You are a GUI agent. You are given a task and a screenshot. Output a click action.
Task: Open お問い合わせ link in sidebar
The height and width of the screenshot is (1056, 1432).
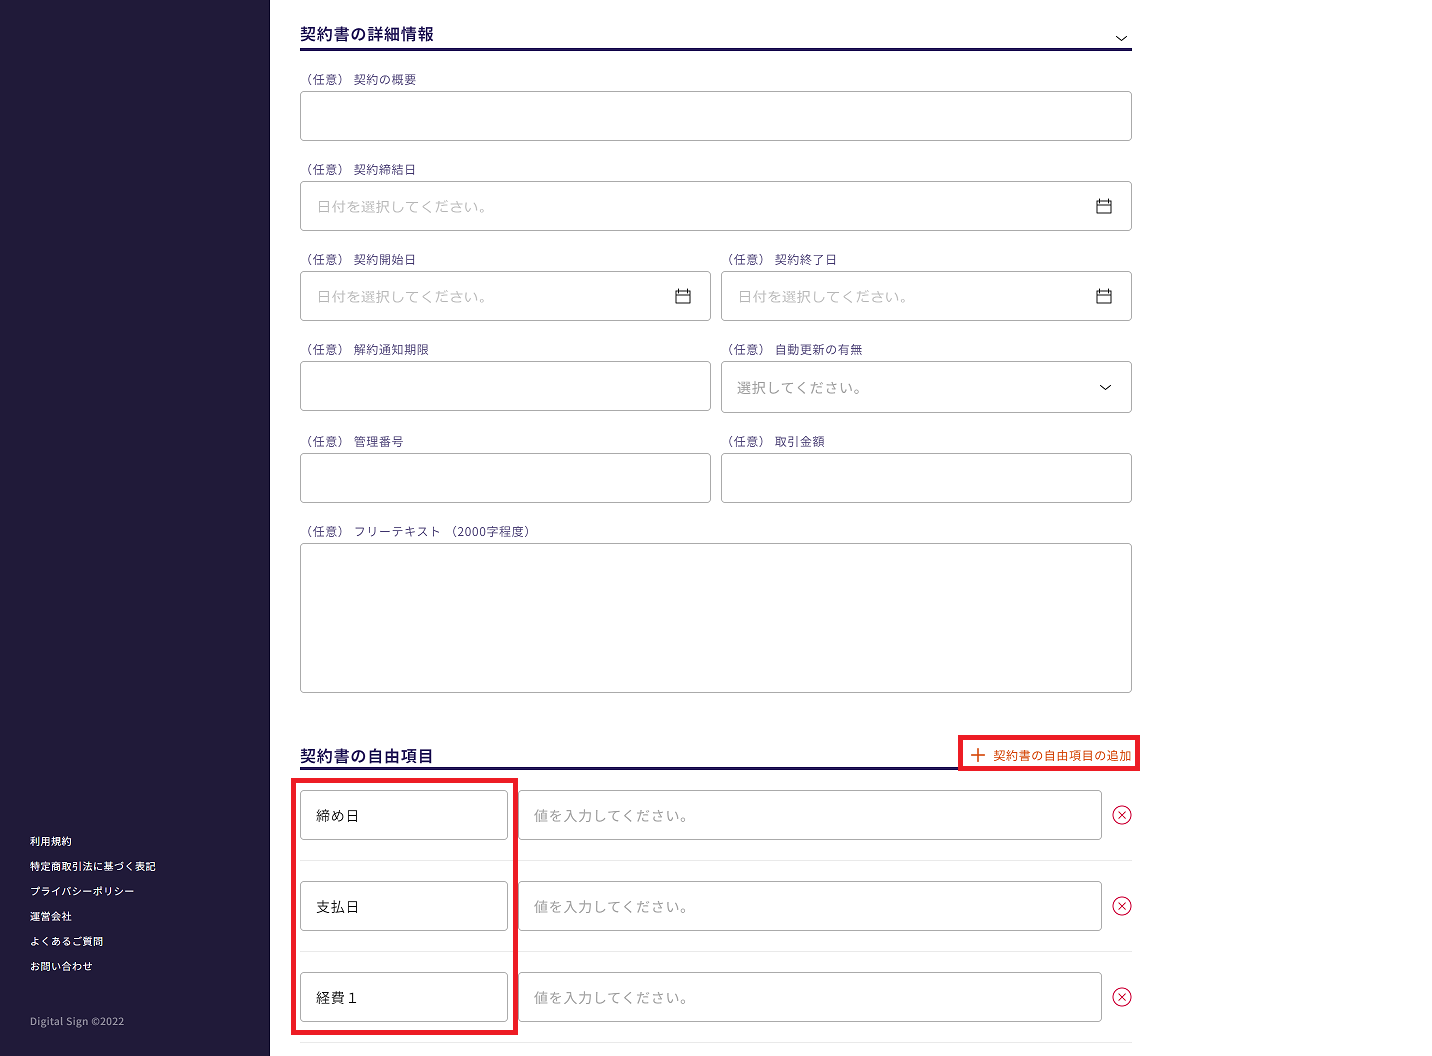(x=61, y=966)
